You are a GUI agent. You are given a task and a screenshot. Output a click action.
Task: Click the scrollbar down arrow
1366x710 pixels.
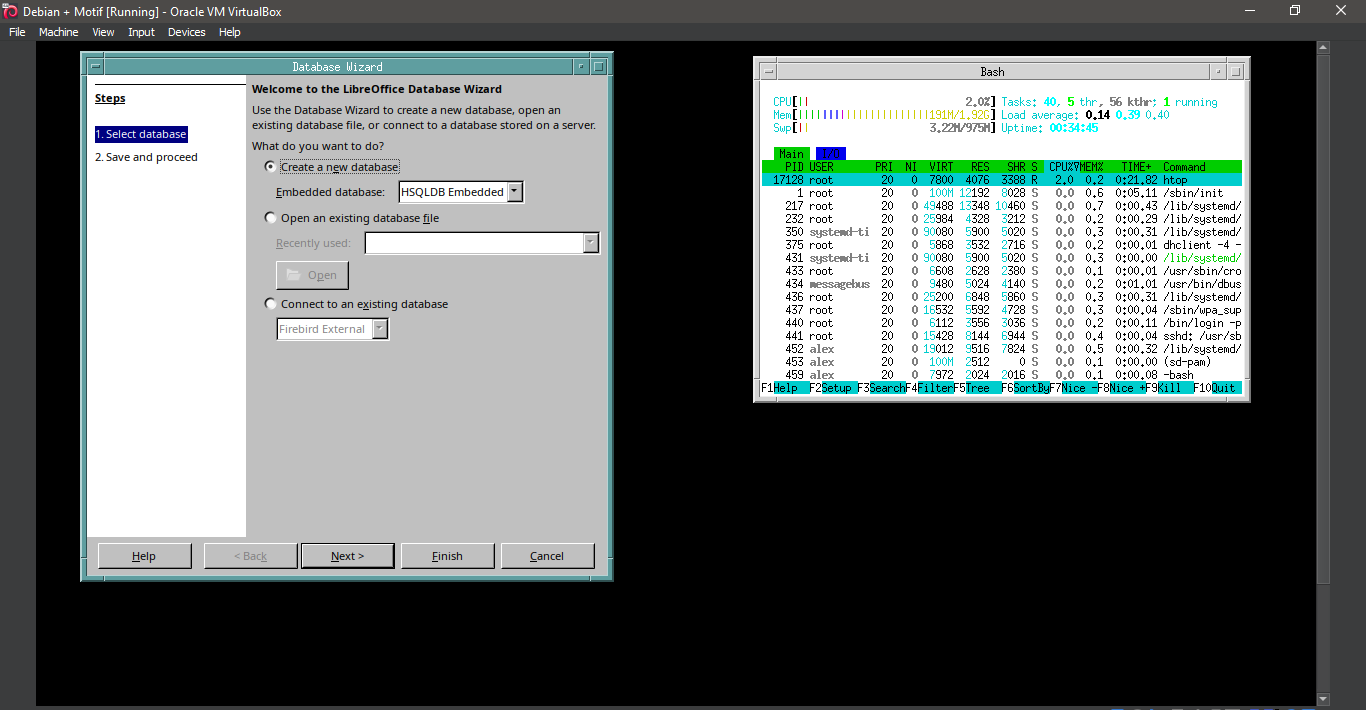click(1323, 698)
